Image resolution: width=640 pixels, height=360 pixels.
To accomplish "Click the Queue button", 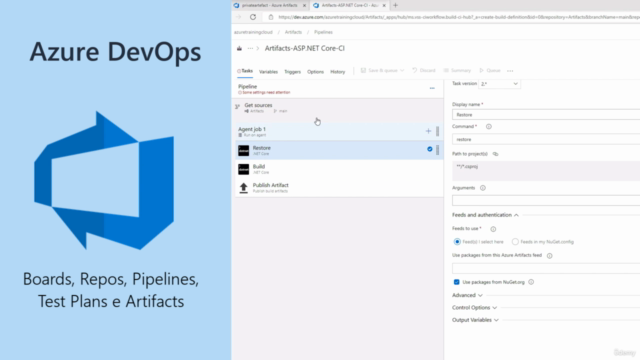I will tap(490, 71).
